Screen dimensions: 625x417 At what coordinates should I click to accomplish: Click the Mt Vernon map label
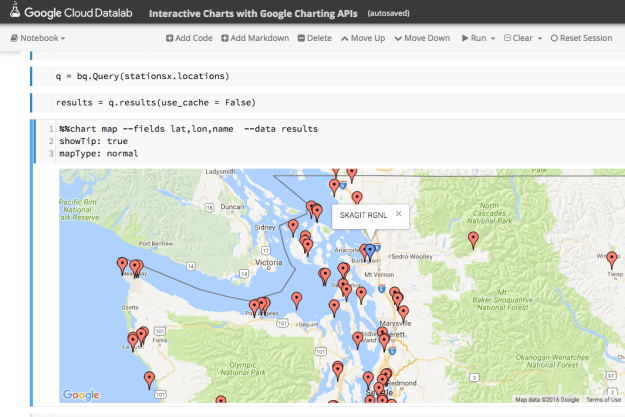pyautogui.click(x=379, y=275)
